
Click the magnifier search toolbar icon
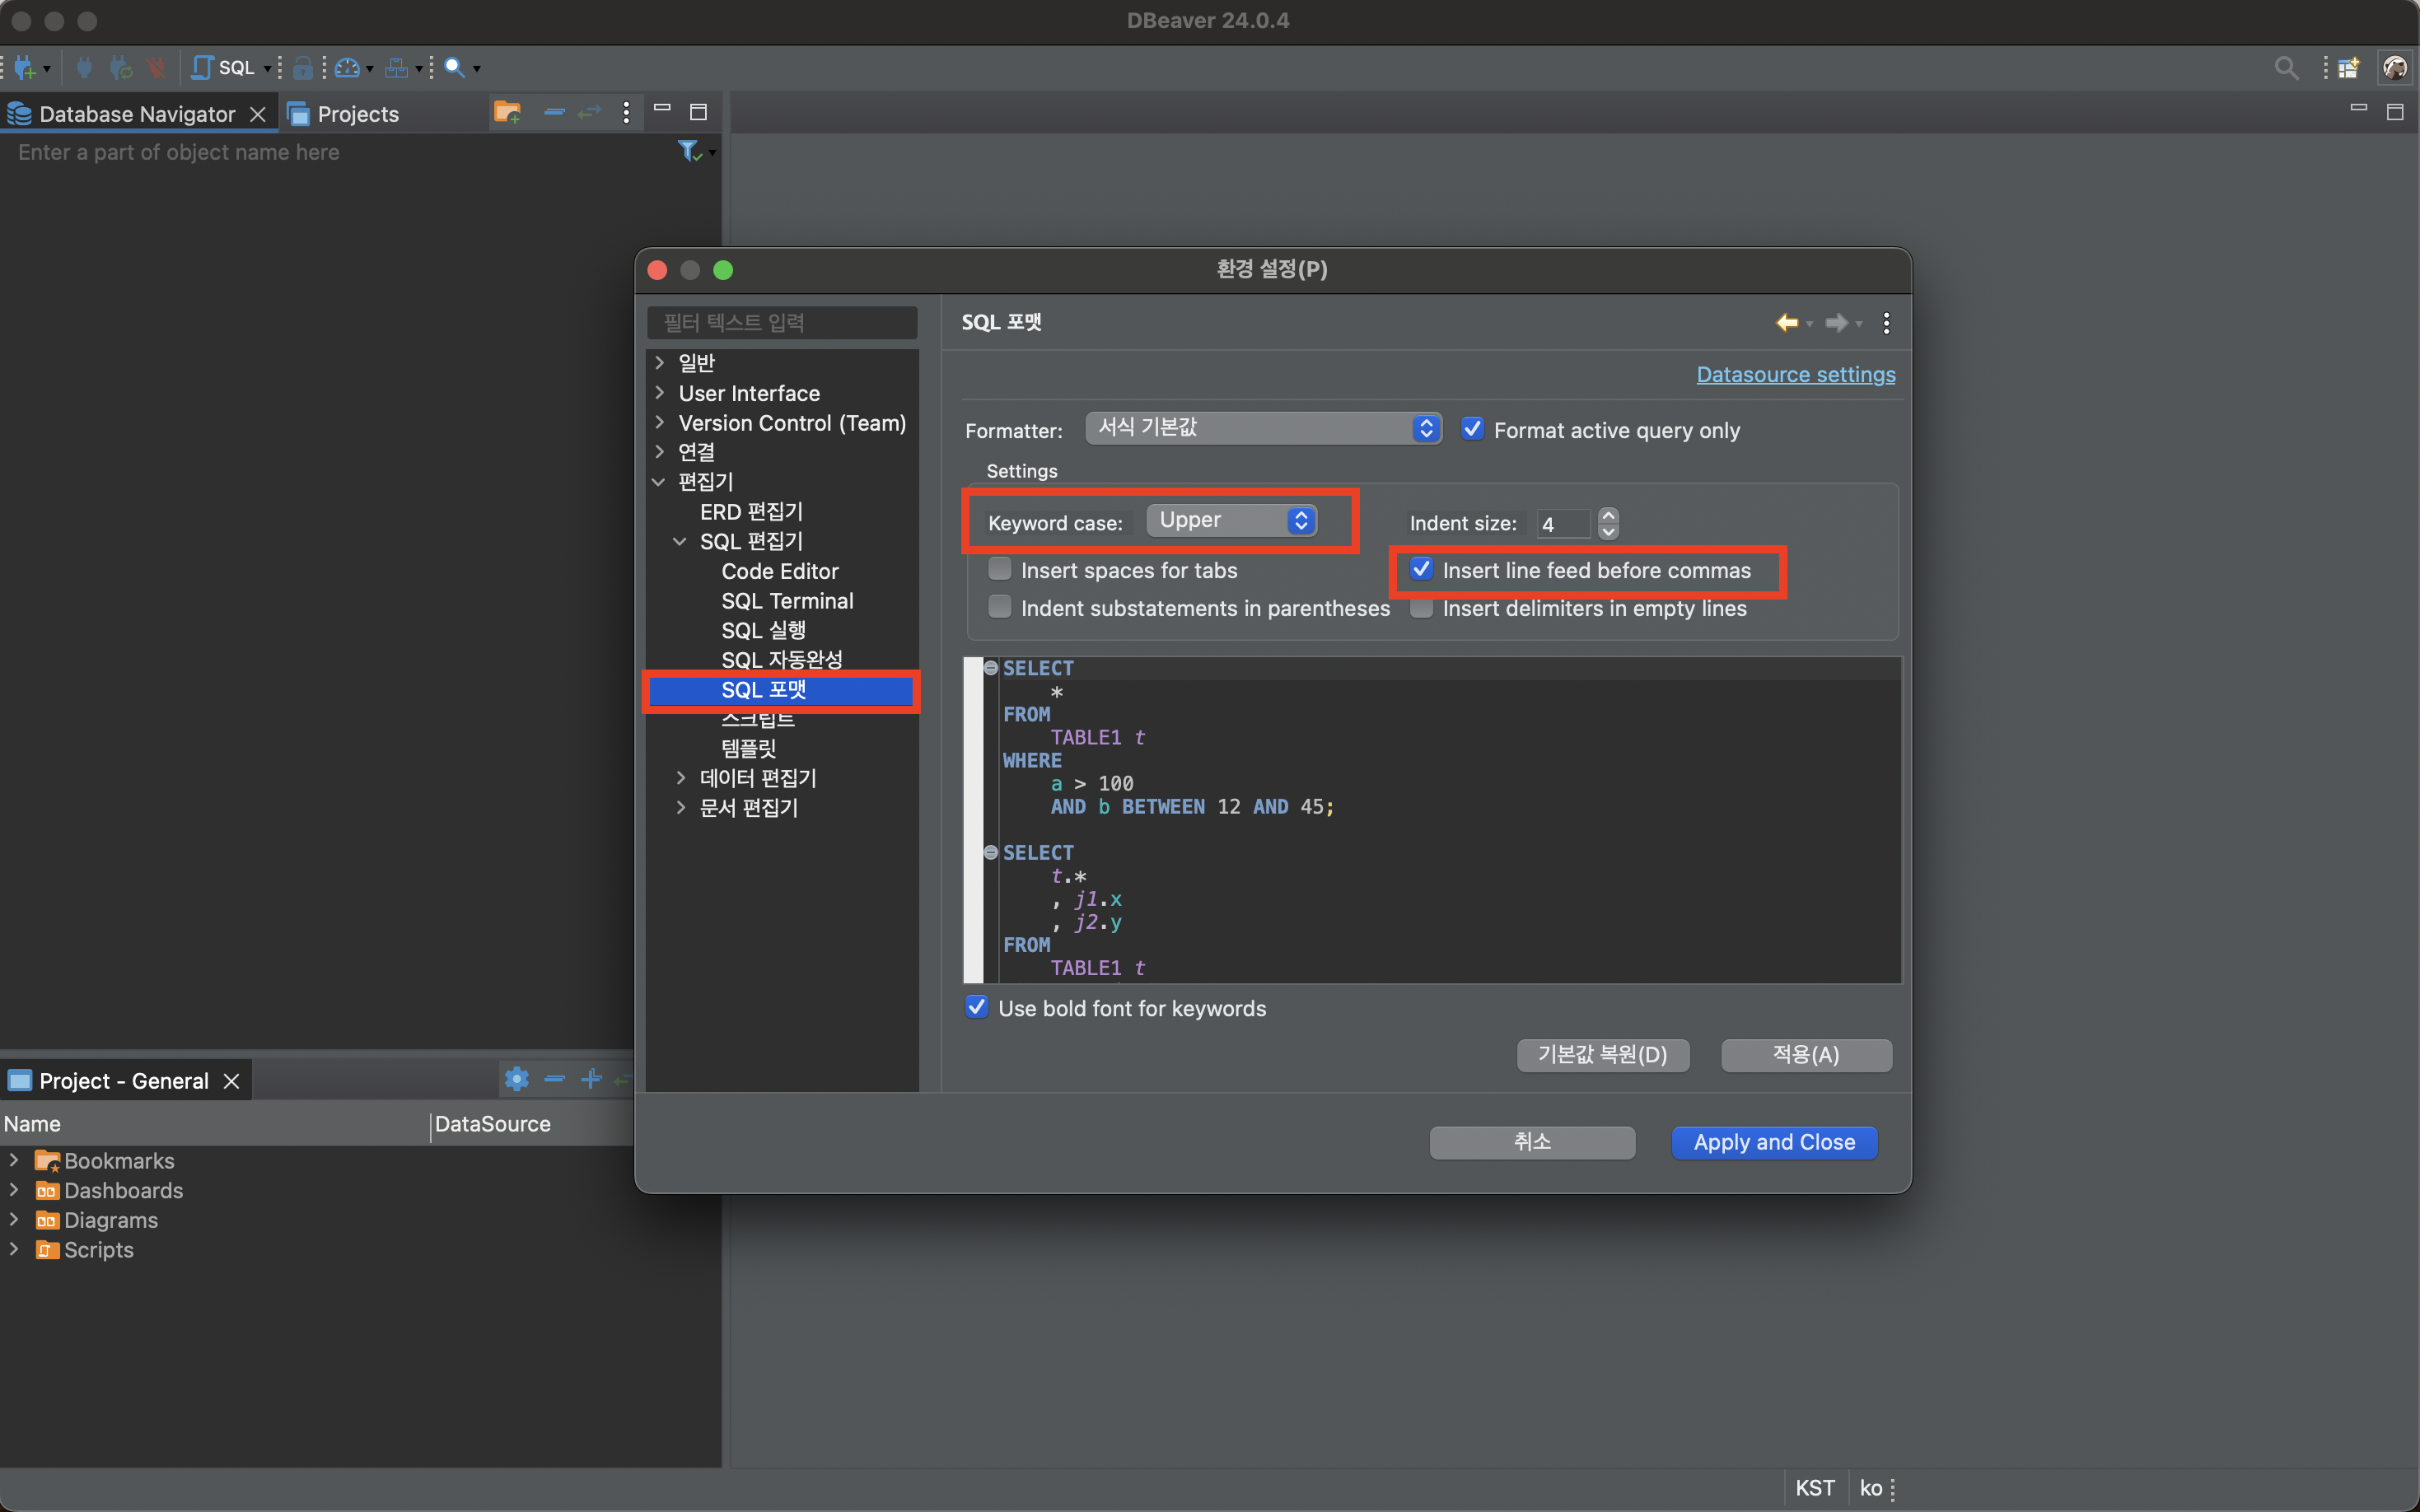pyautogui.click(x=454, y=68)
